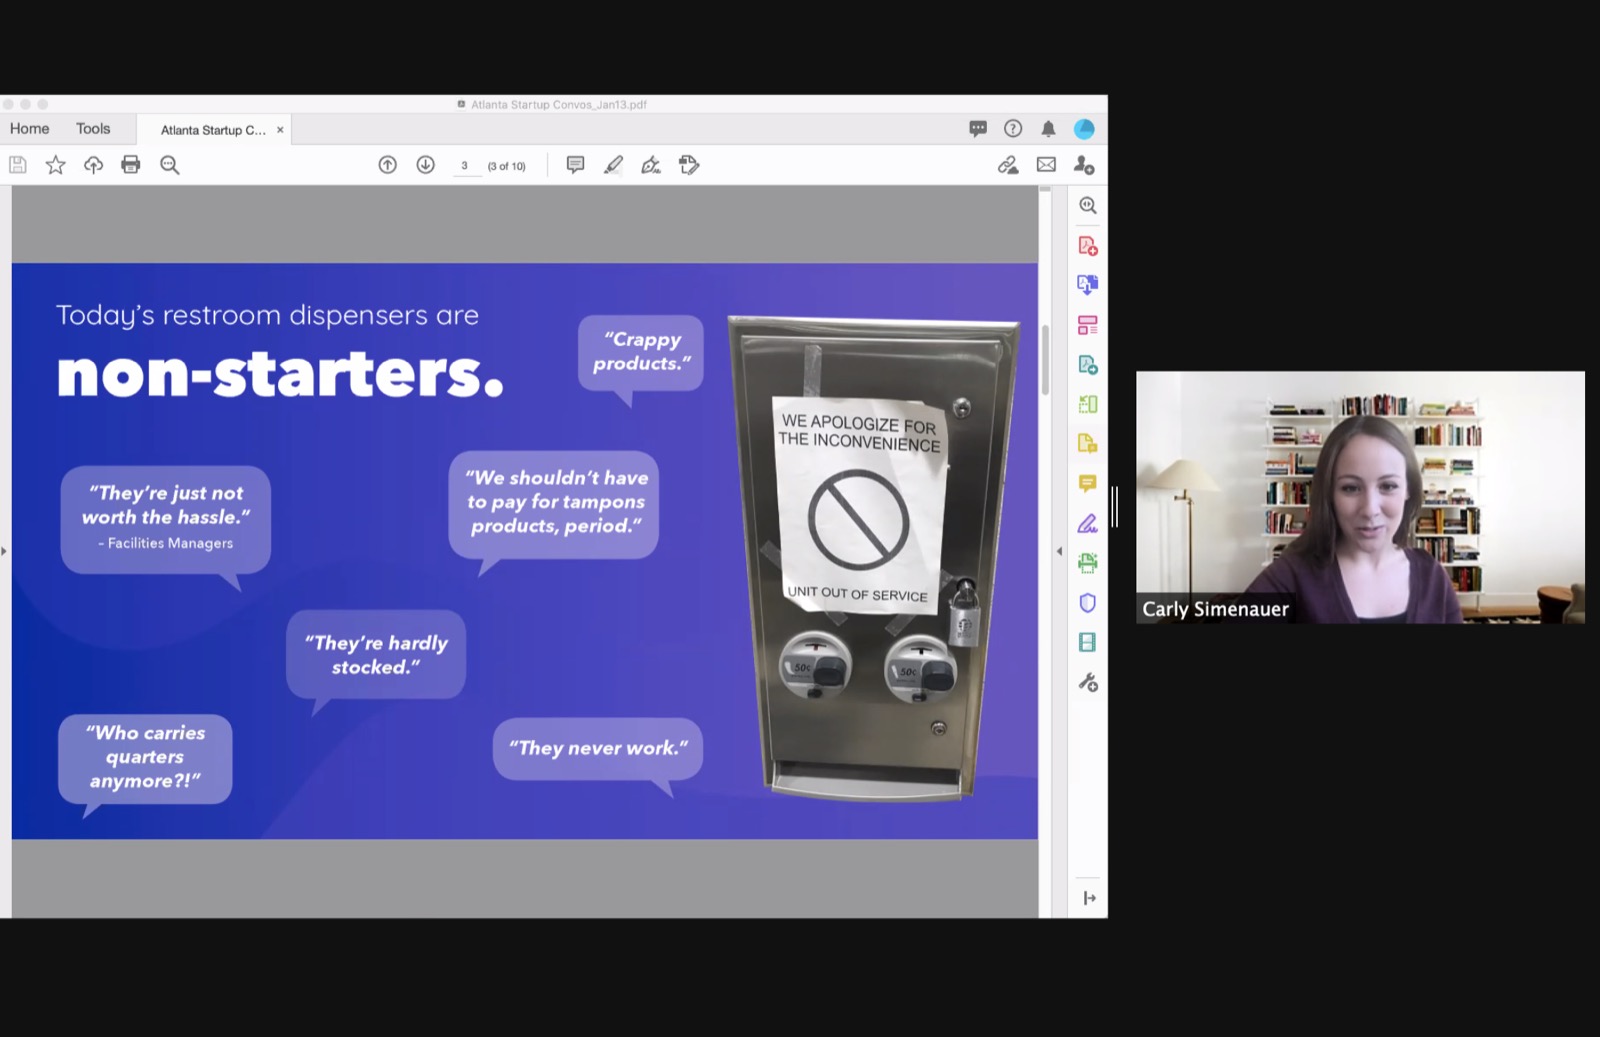1600x1037 pixels.
Task: Click the Save file icon
Action: point(18,165)
